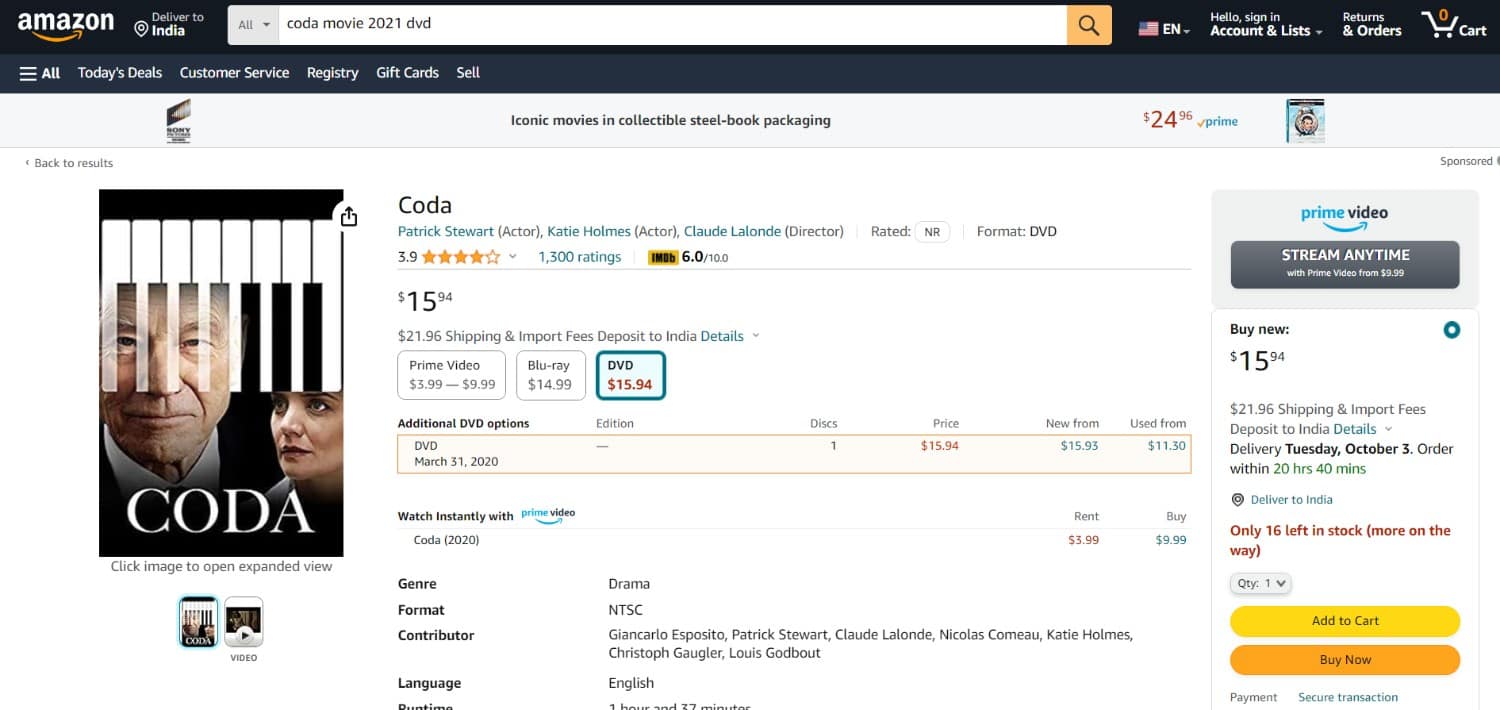Click the New from $15.93 link

[x=1079, y=446]
